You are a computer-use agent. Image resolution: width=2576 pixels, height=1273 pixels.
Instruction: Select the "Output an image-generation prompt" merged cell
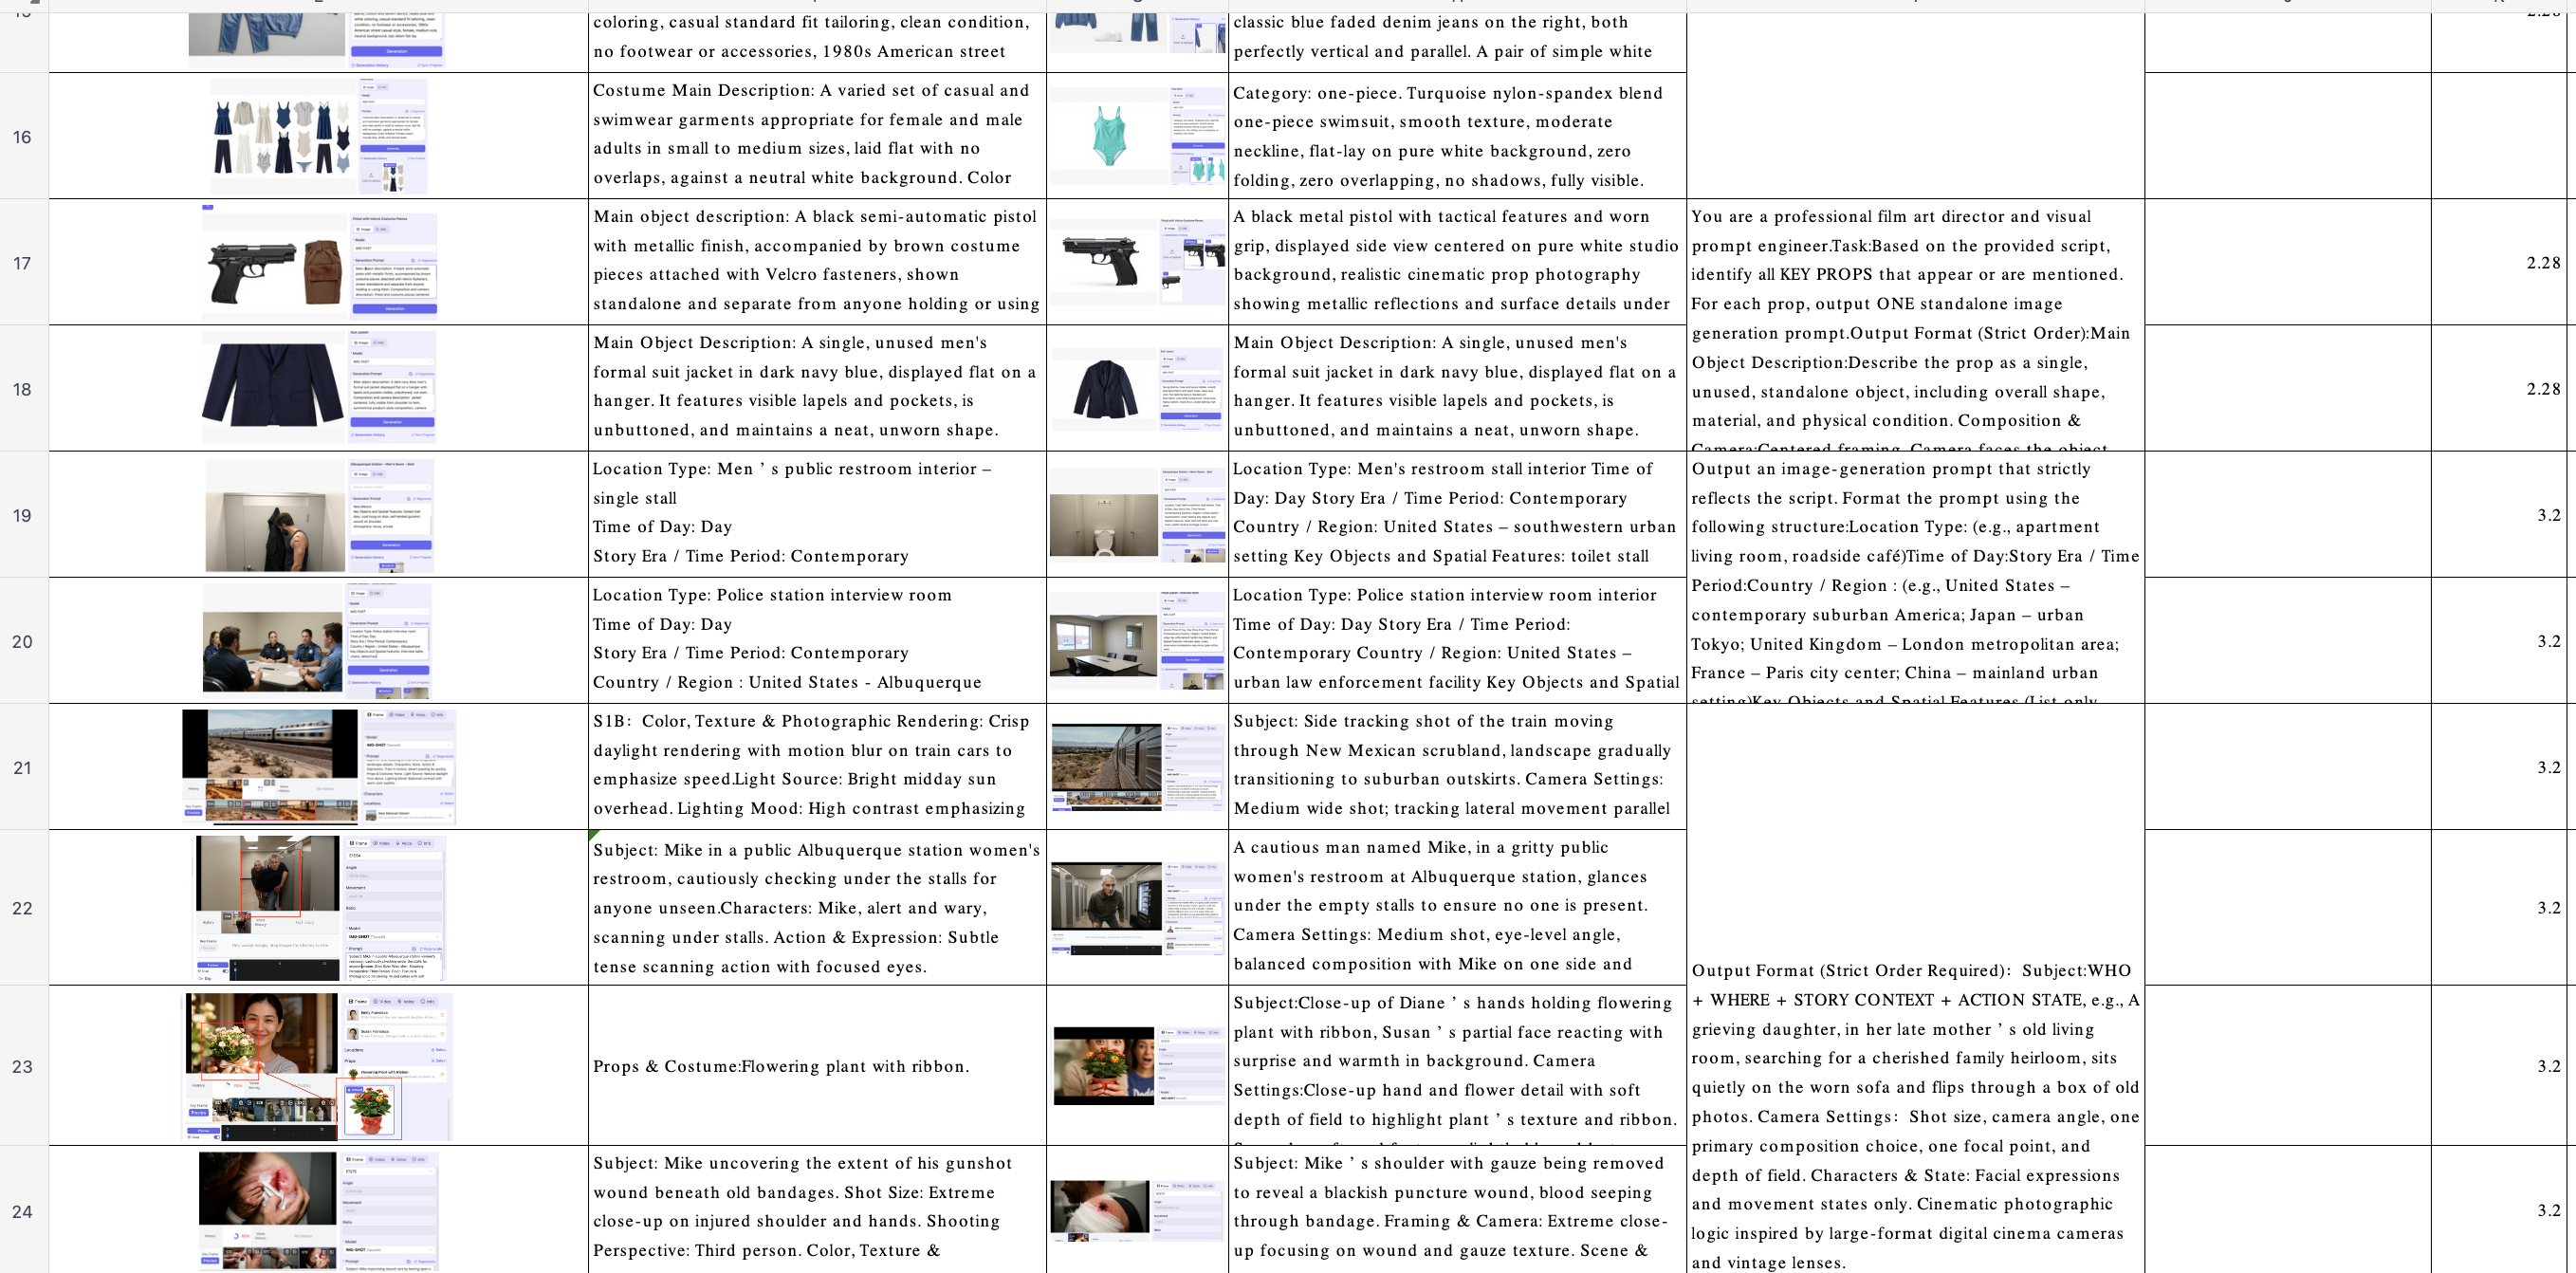pos(1915,577)
